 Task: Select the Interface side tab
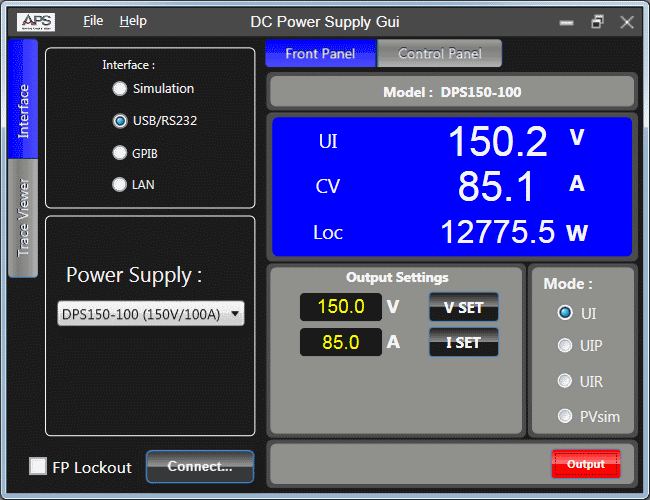coord(24,110)
